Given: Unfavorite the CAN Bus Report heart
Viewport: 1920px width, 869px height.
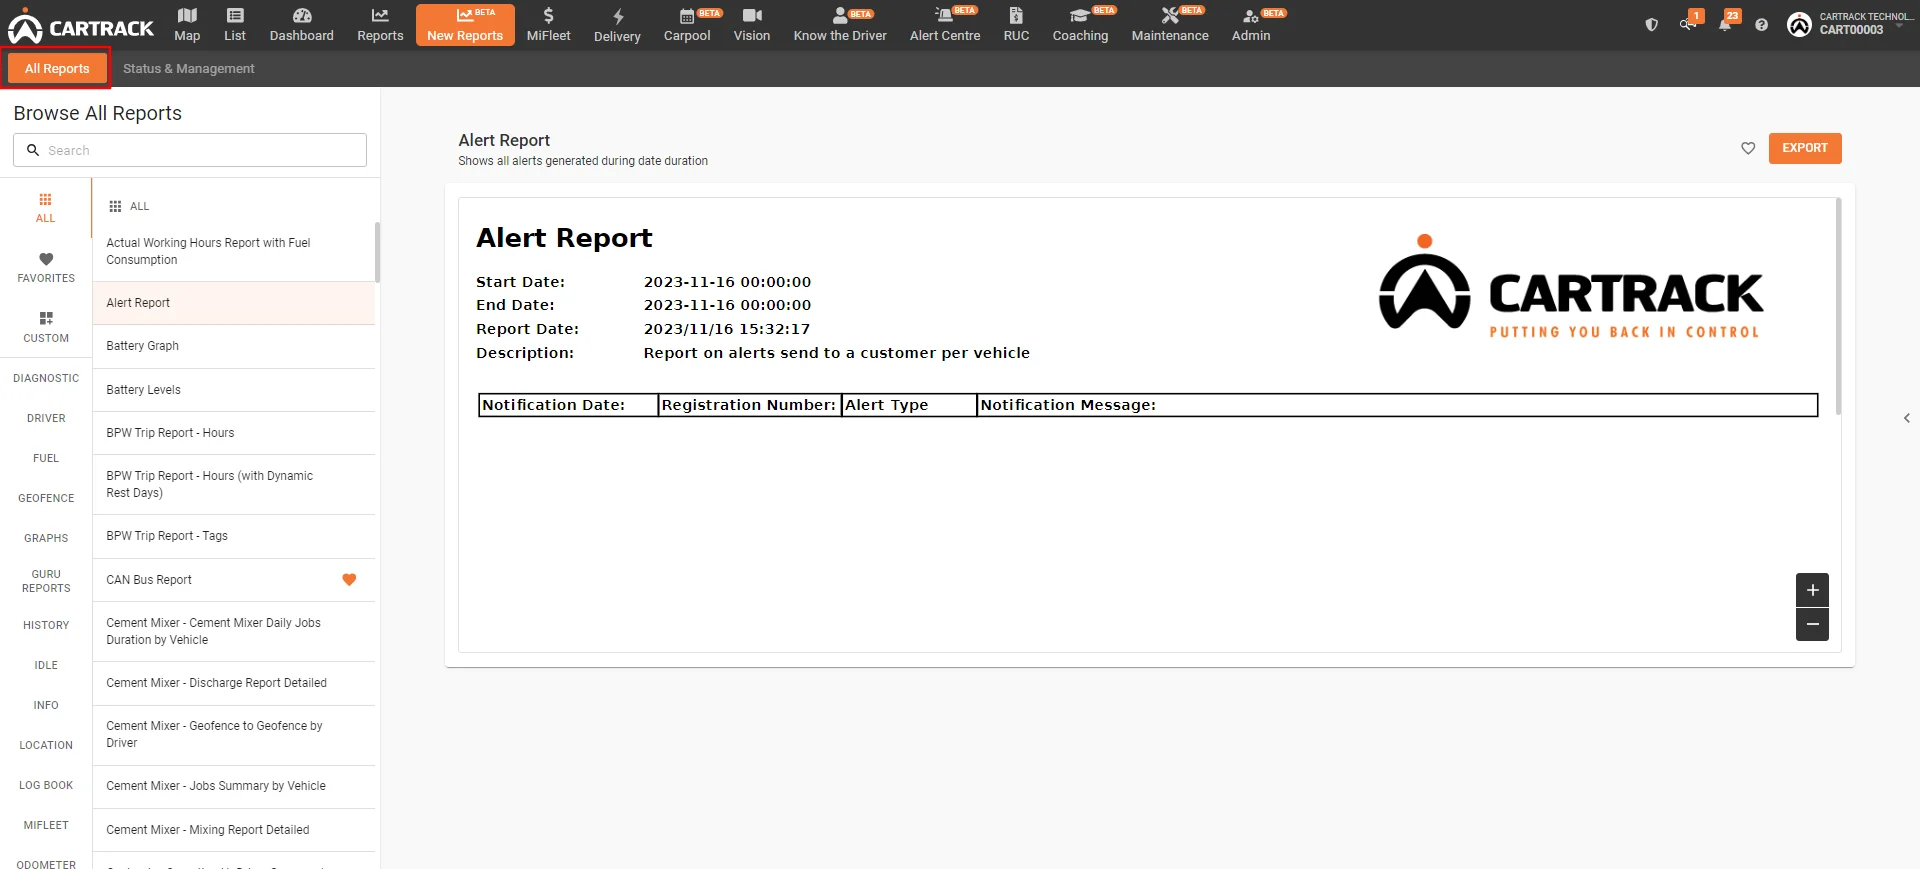Looking at the screenshot, I should pos(349,580).
